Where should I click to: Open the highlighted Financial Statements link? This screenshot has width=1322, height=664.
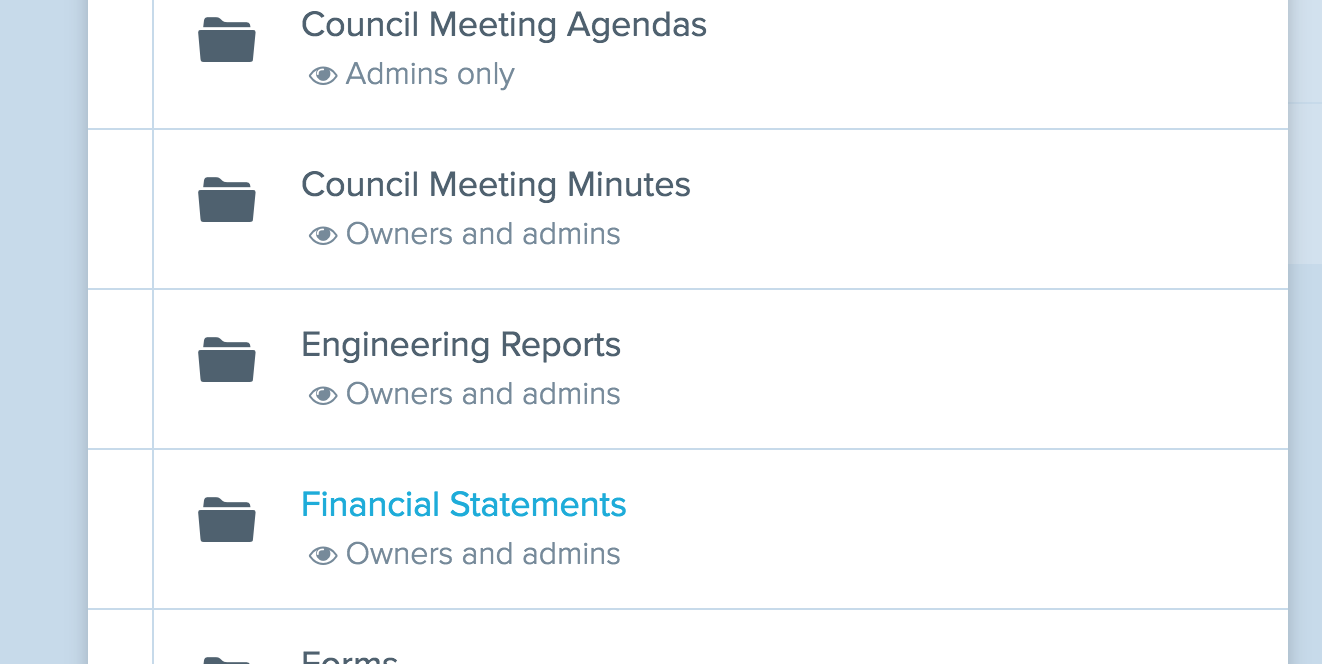464,505
